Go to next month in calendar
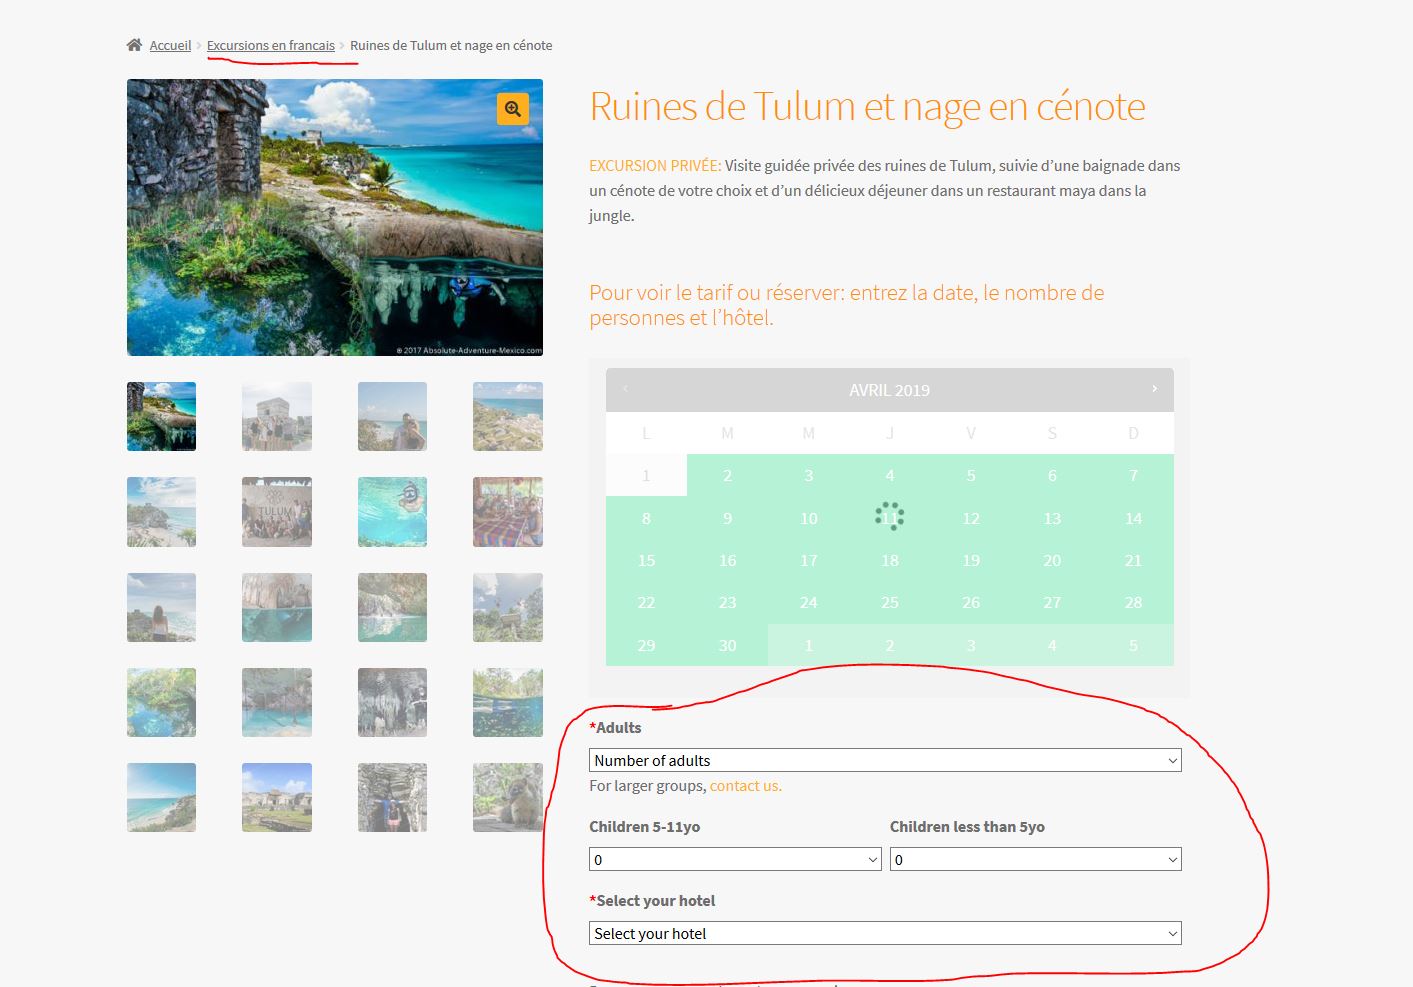Viewport: 1413px width, 987px height. tap(1154, 389)
